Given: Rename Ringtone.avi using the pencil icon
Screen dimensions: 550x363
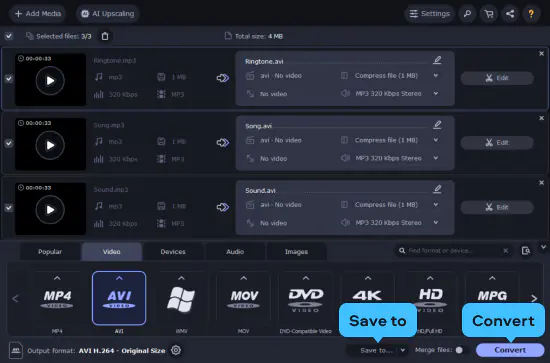Looking at the screenshot, I should [x=437, y=60].
